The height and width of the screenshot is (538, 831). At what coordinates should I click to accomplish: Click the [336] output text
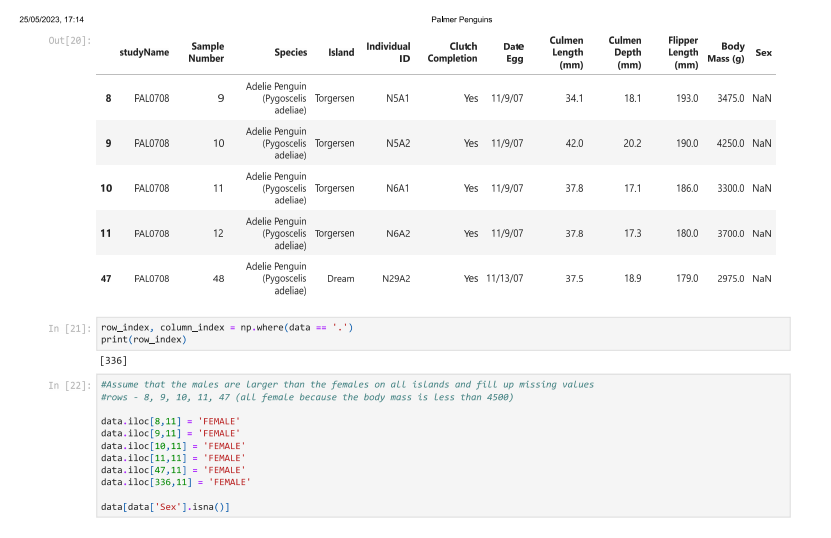[x=113, y=359]
